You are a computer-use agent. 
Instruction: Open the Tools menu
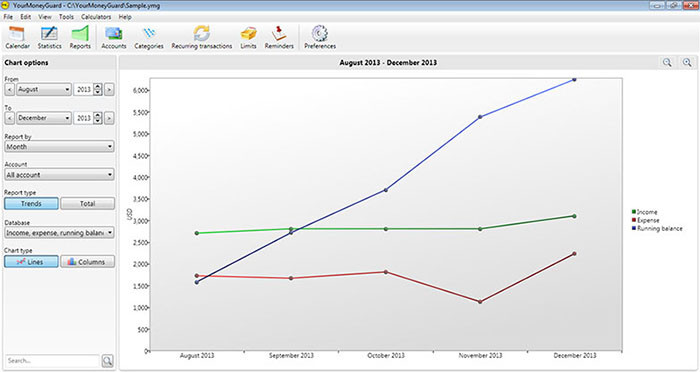(66, 17)
